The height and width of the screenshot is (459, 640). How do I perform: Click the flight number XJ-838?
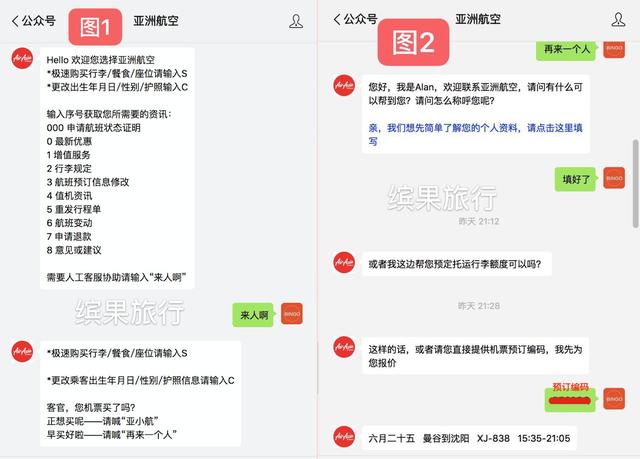point(493,438)
